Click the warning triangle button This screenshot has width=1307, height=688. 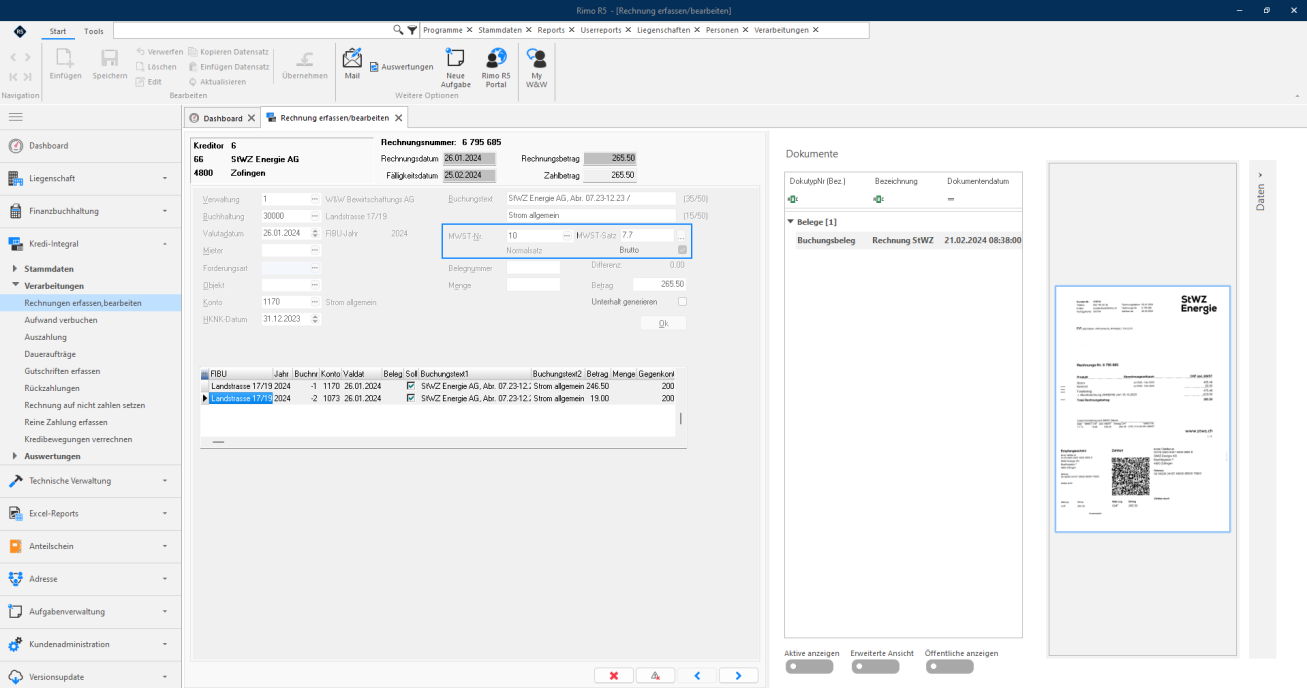click(655, 675)
